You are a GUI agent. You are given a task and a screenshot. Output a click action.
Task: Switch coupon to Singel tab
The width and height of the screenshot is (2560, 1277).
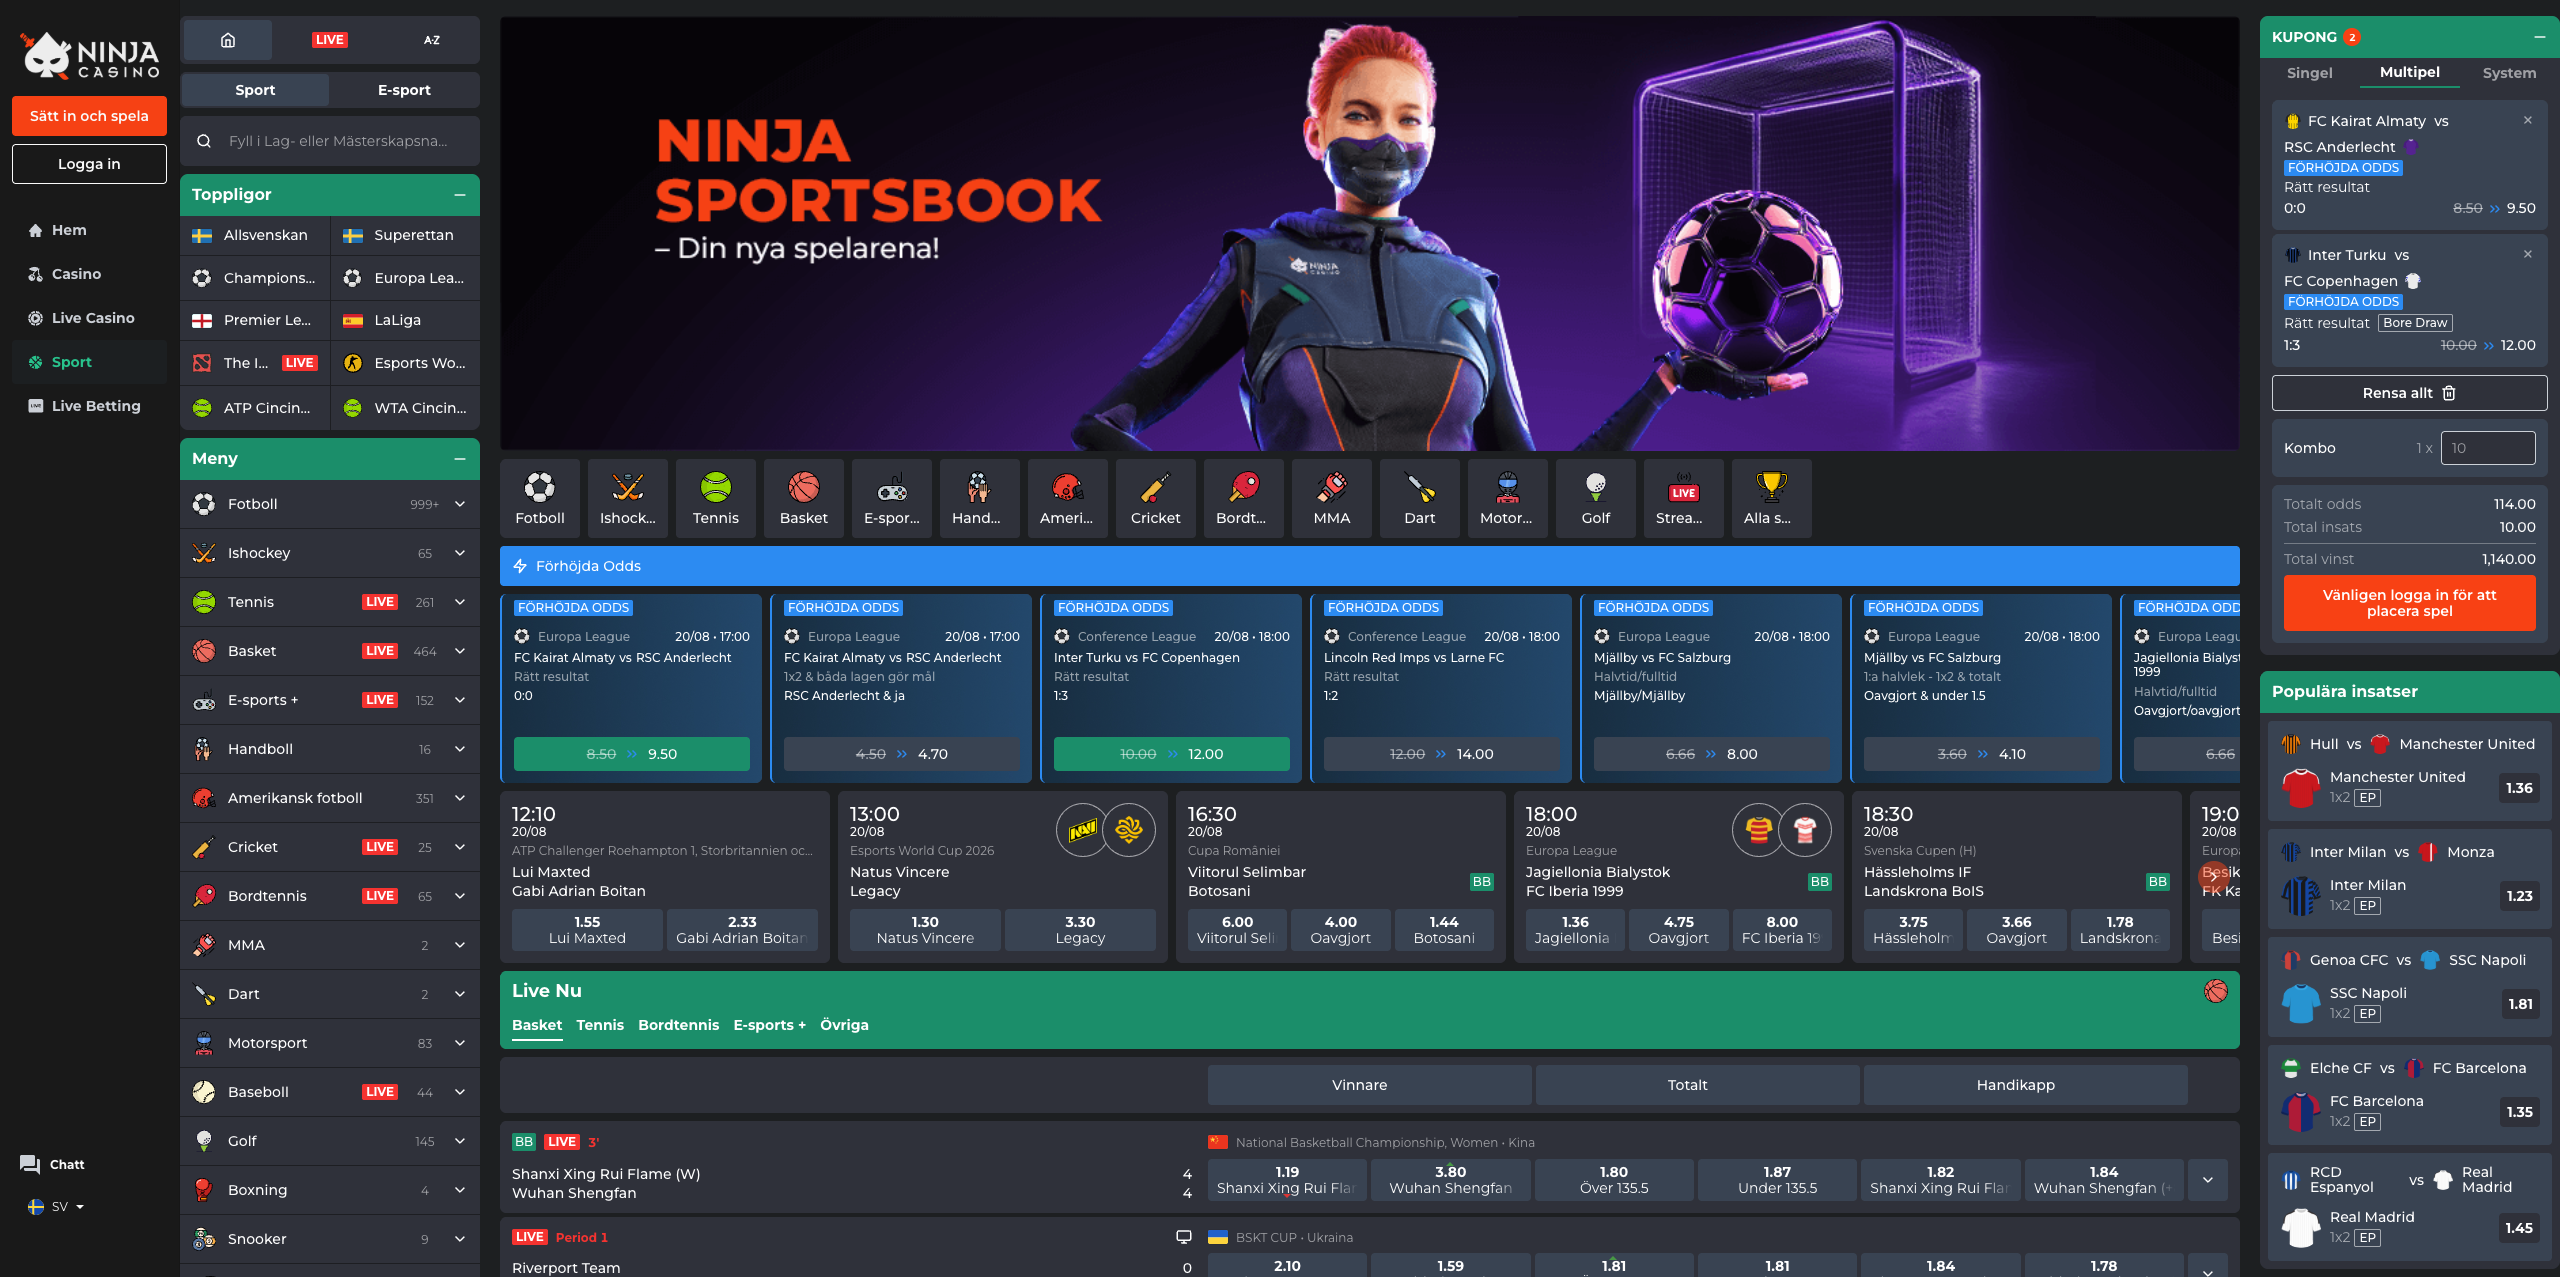(2309, 73)
